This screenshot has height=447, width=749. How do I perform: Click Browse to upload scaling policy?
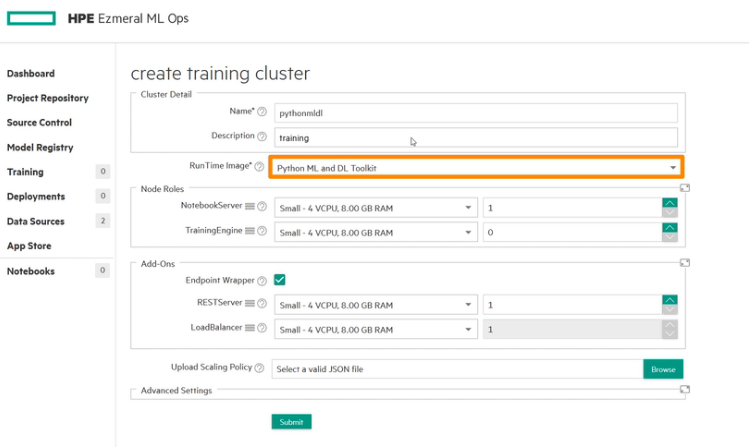point(663,369)
